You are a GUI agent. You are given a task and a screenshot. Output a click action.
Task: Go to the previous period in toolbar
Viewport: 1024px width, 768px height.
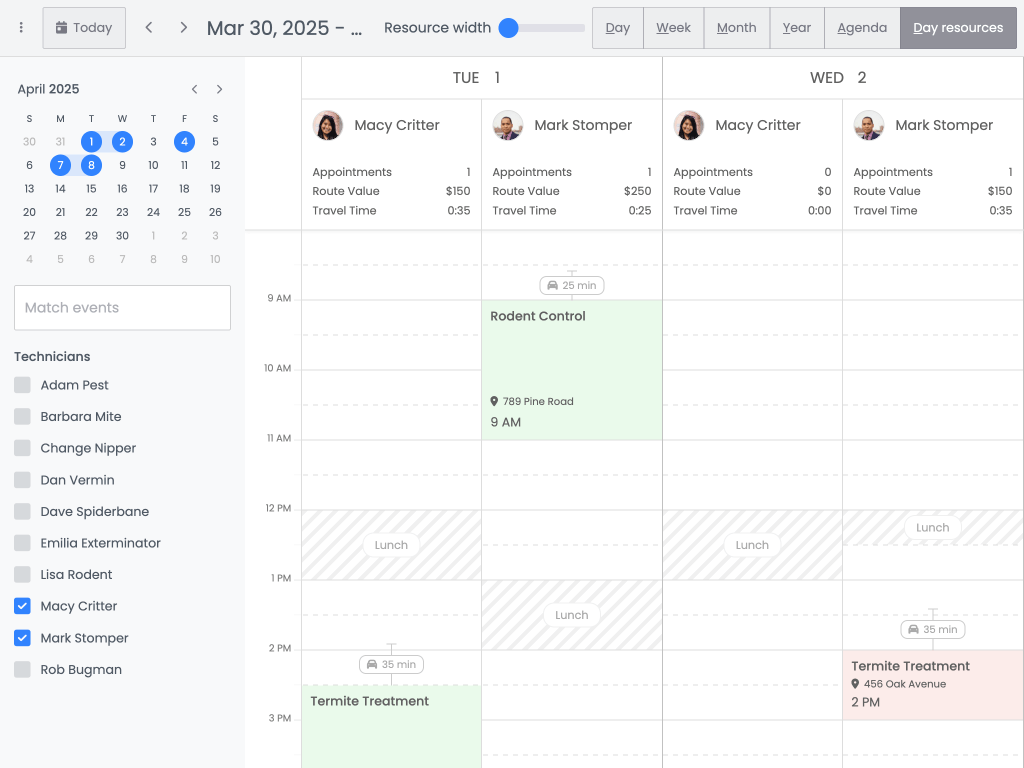point(149,27)
